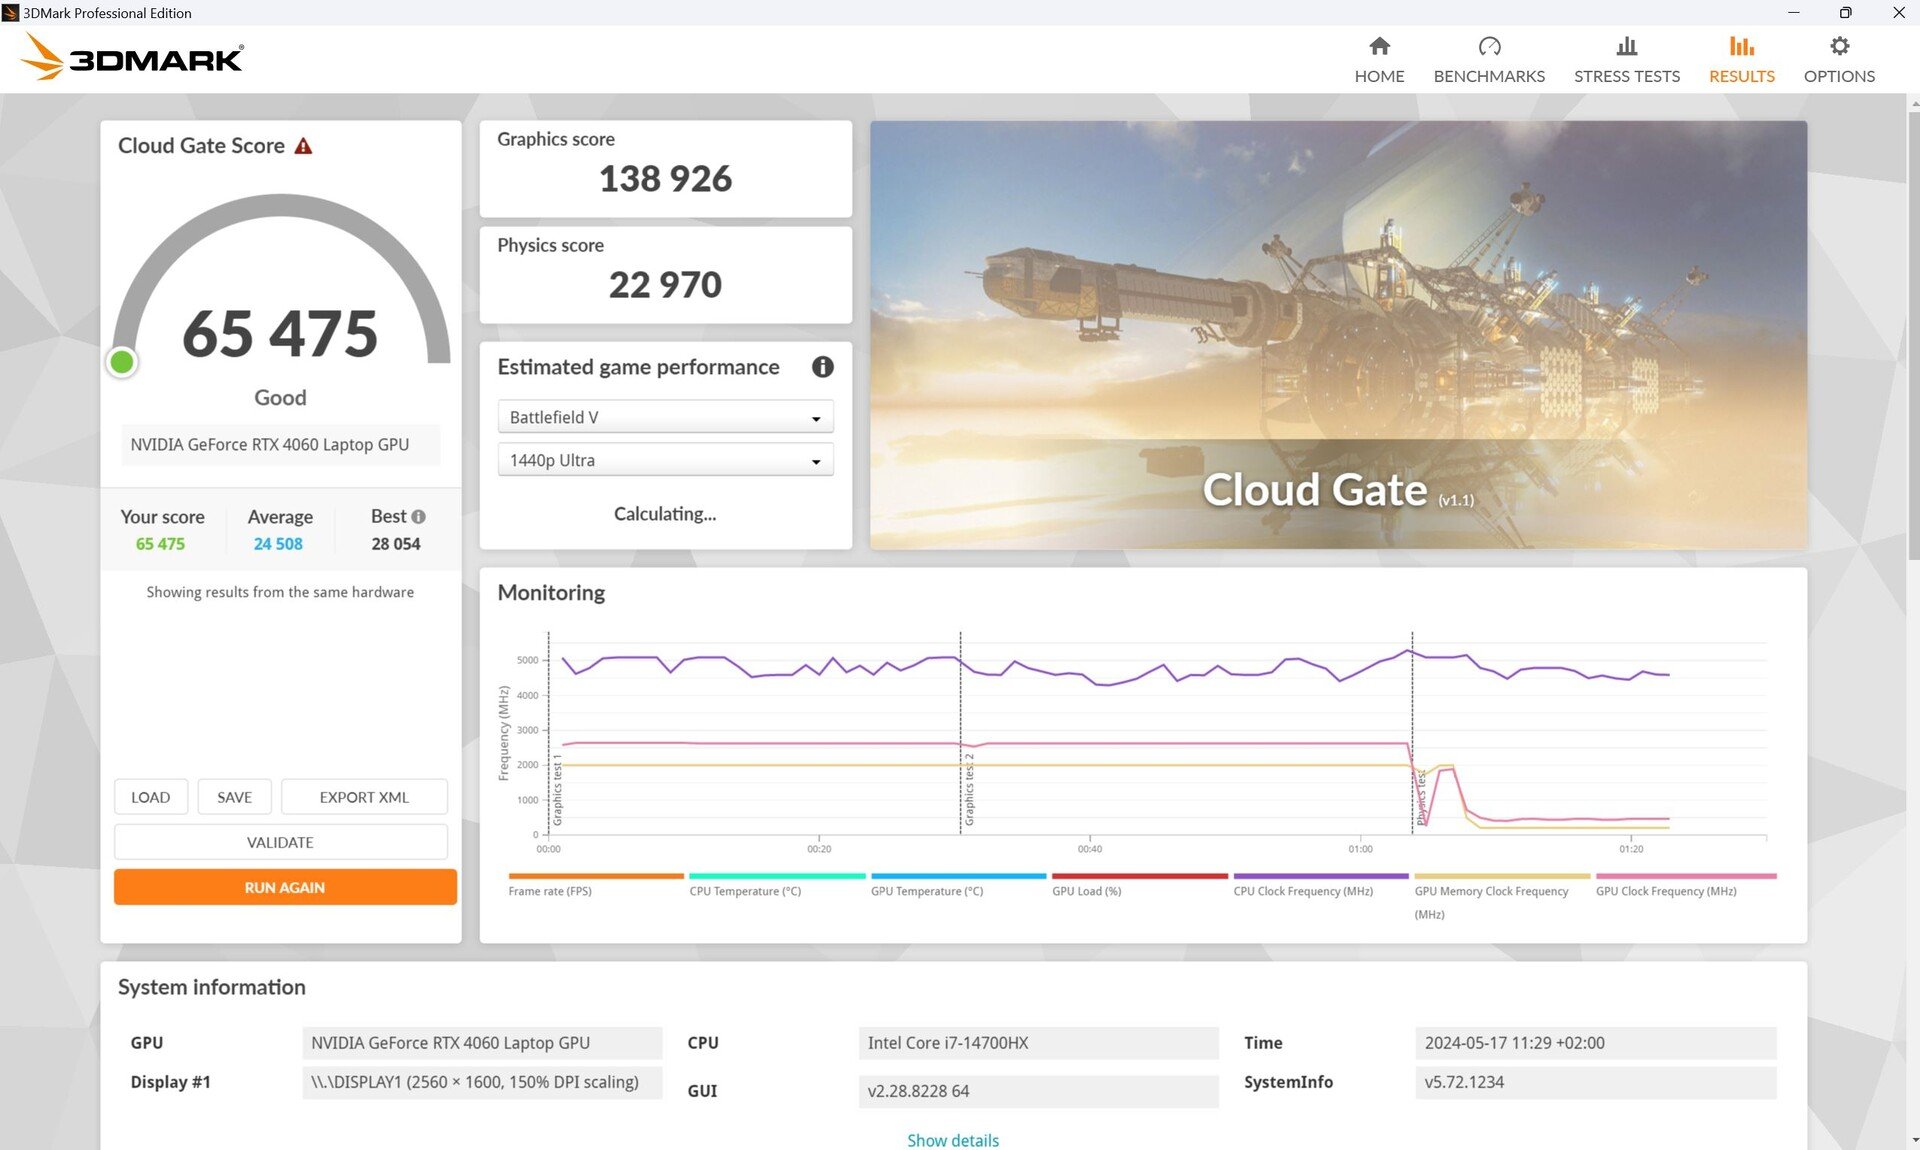Click the 3DMark title bar app icon

pos(10,12)
